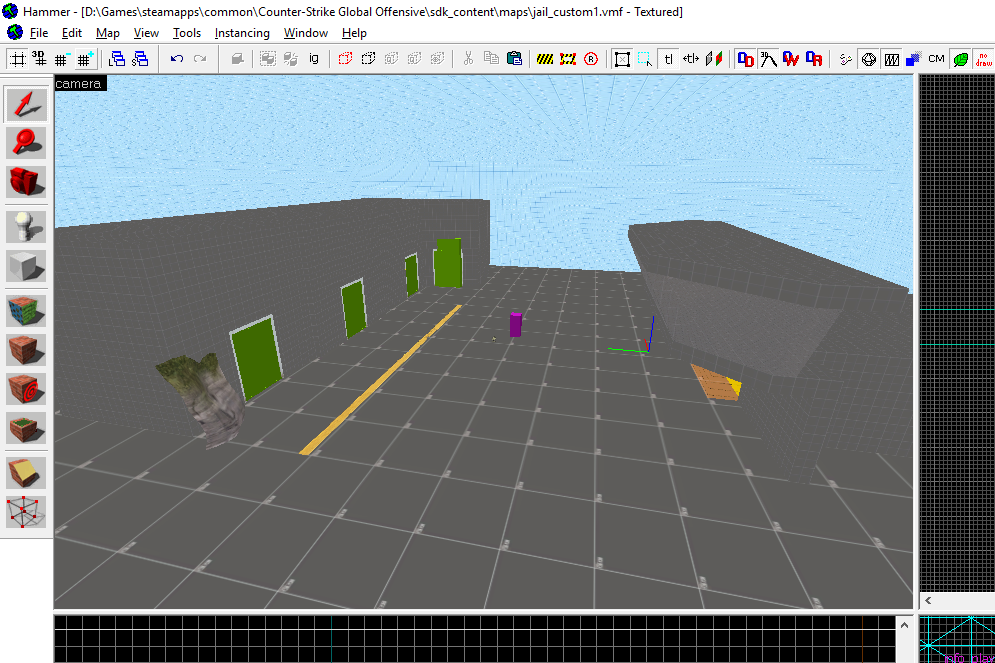
Task: Click the Copy icon
Action: (491, 59)
